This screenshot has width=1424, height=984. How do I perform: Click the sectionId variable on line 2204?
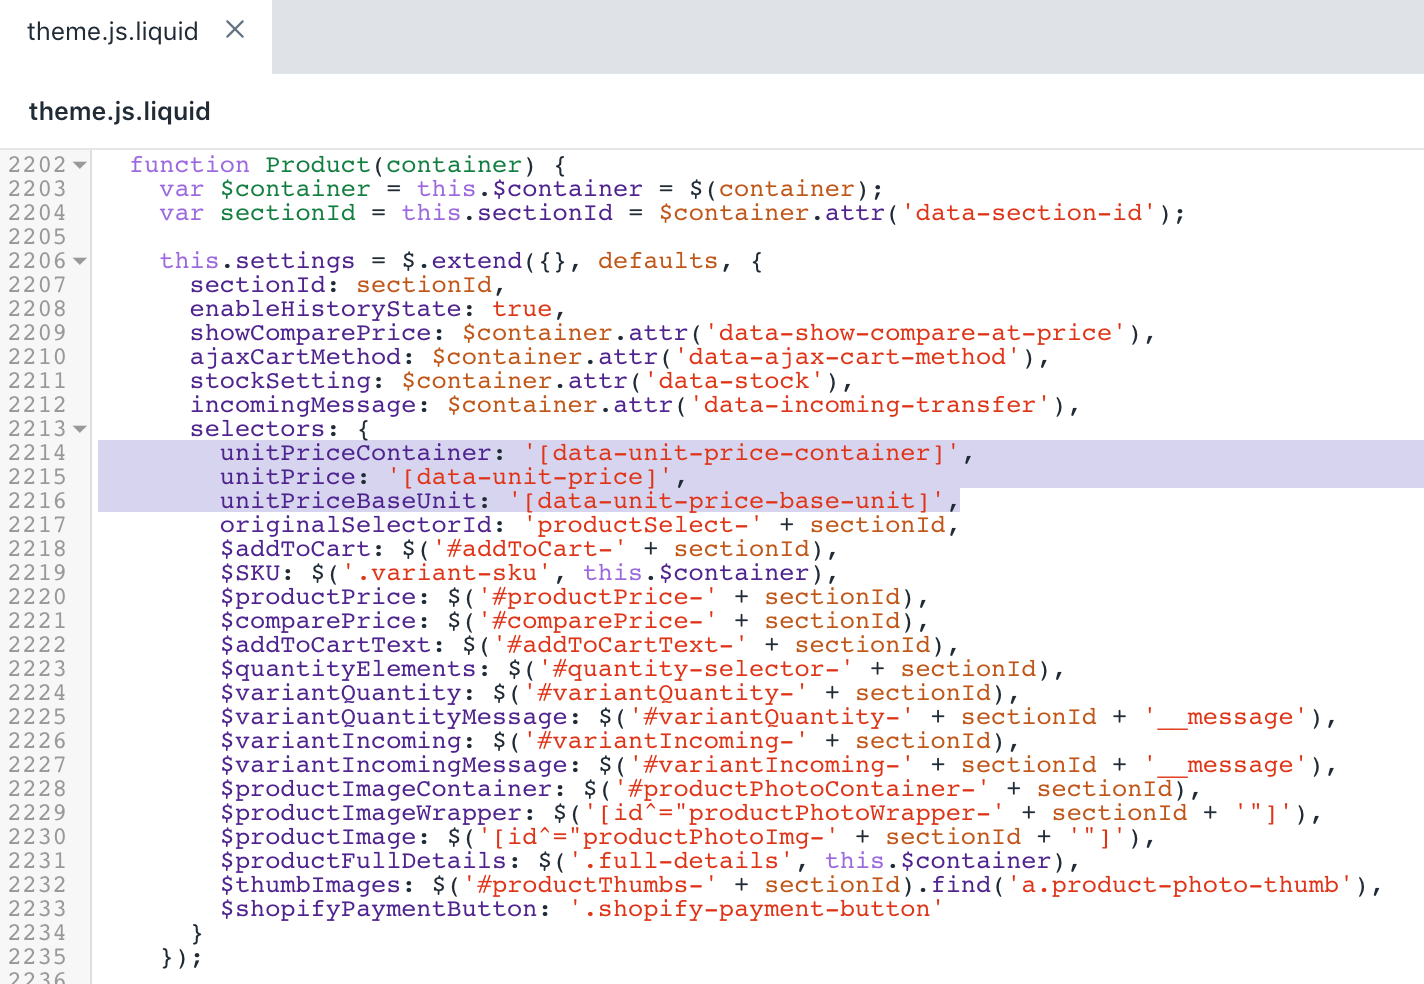pyautogui.click(x=288, y=212)
